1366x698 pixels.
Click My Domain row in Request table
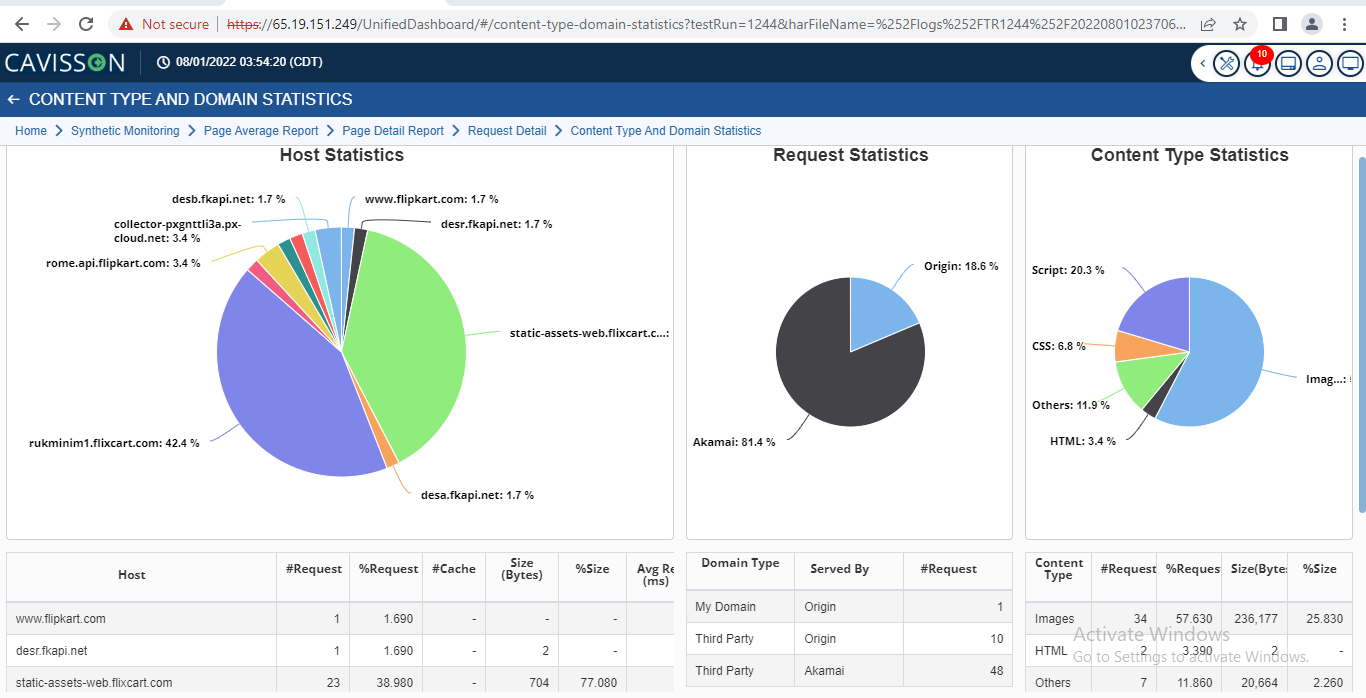click(x=849, y=607)
